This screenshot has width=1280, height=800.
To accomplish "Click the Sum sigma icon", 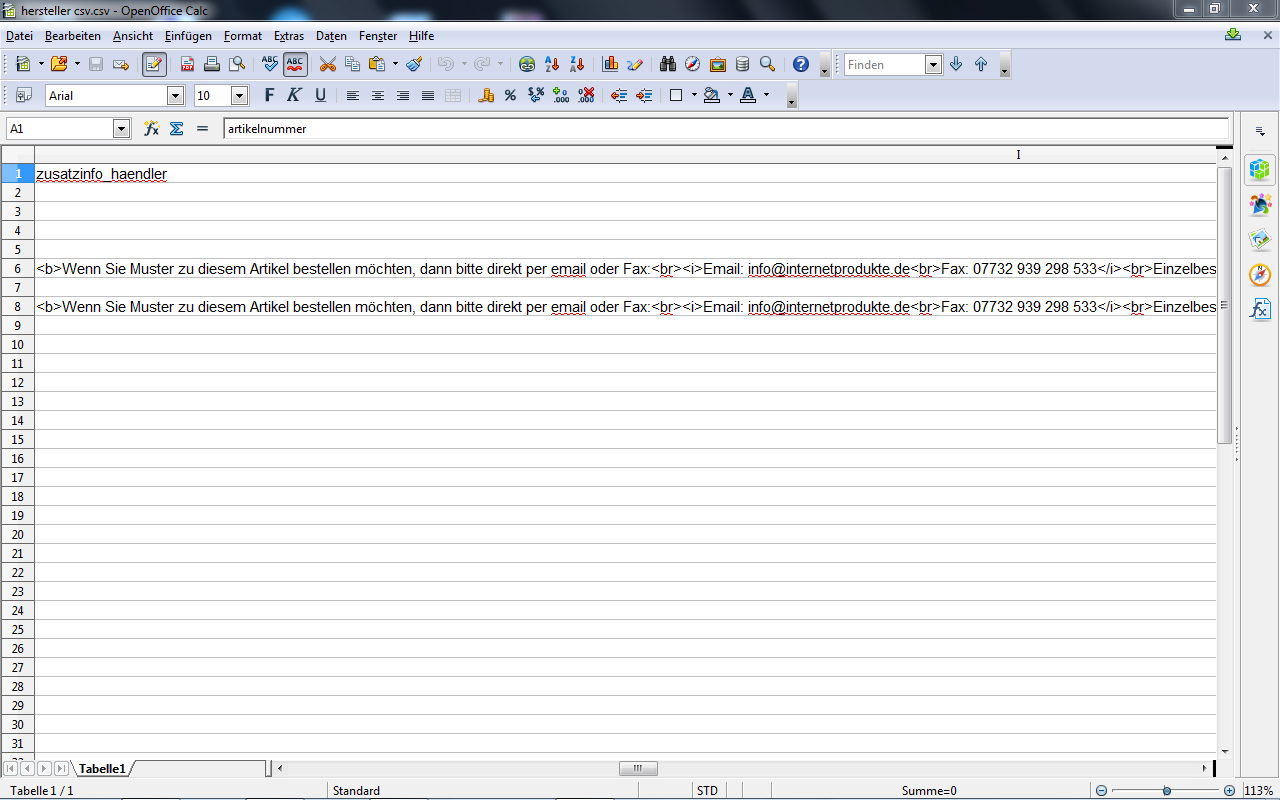I will click(x=177, y=129).
